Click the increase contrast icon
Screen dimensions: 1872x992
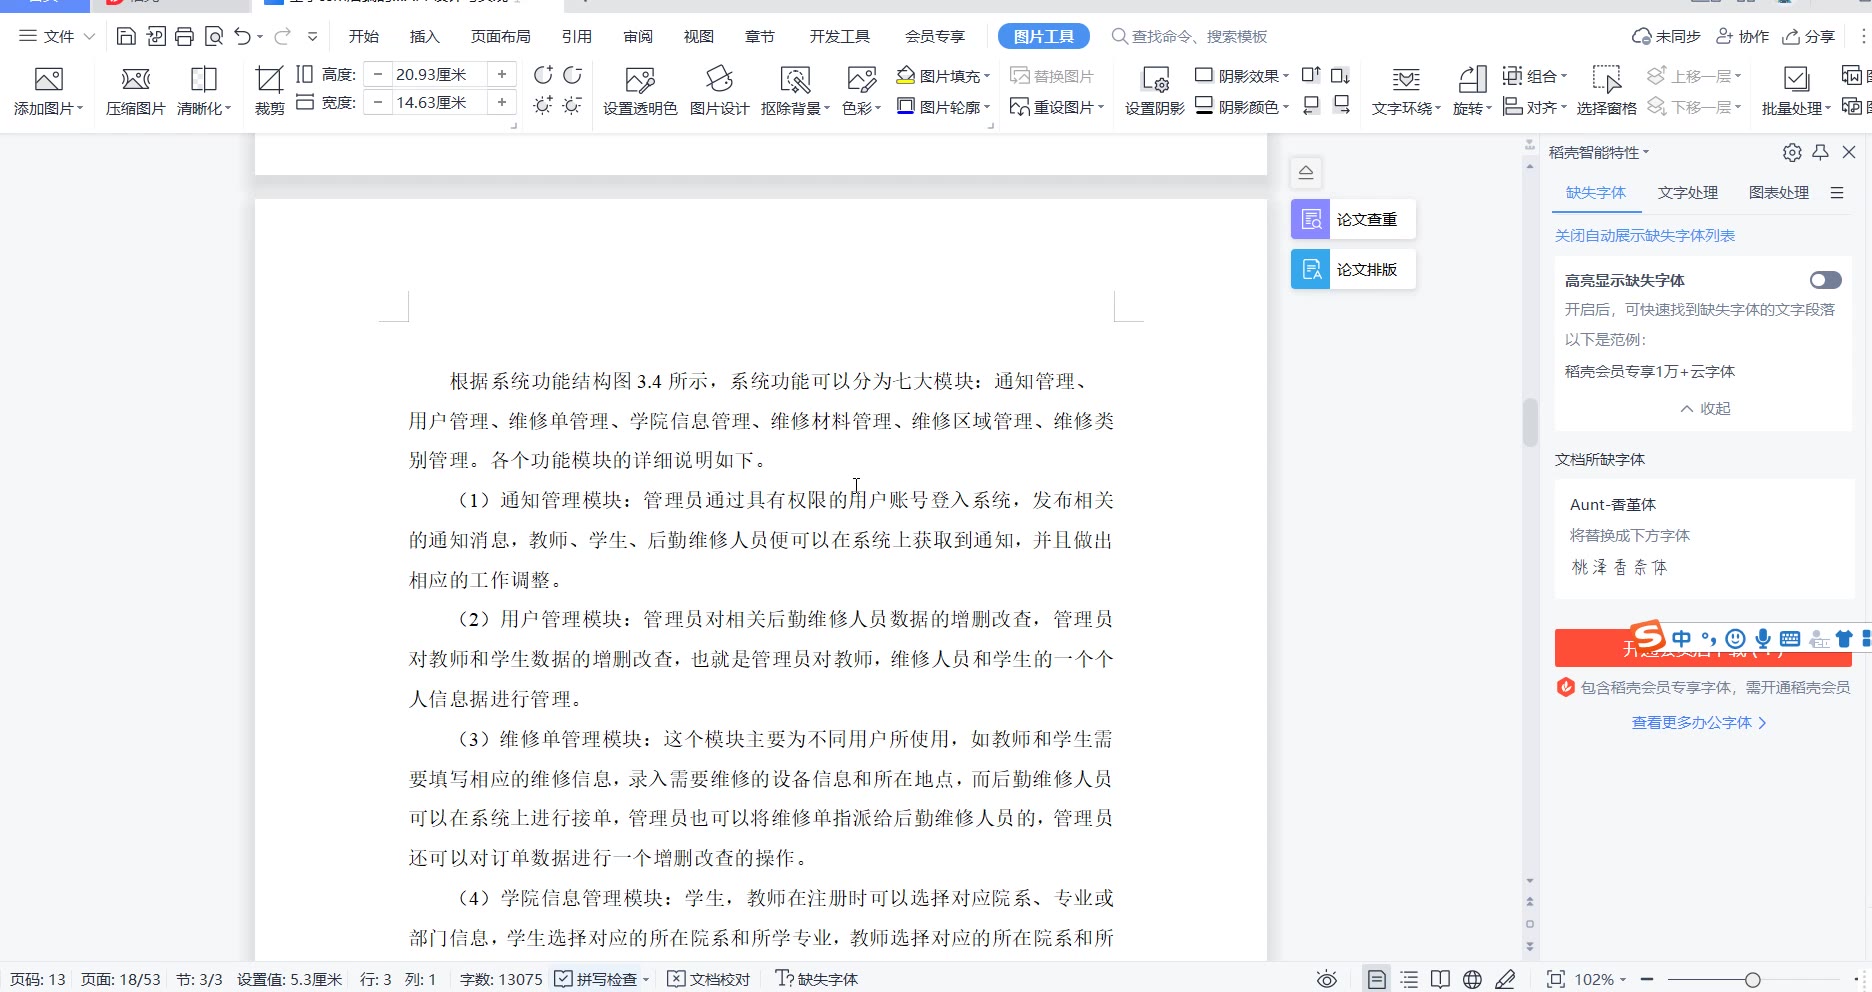pyautogui.click(x=543, y=75)
